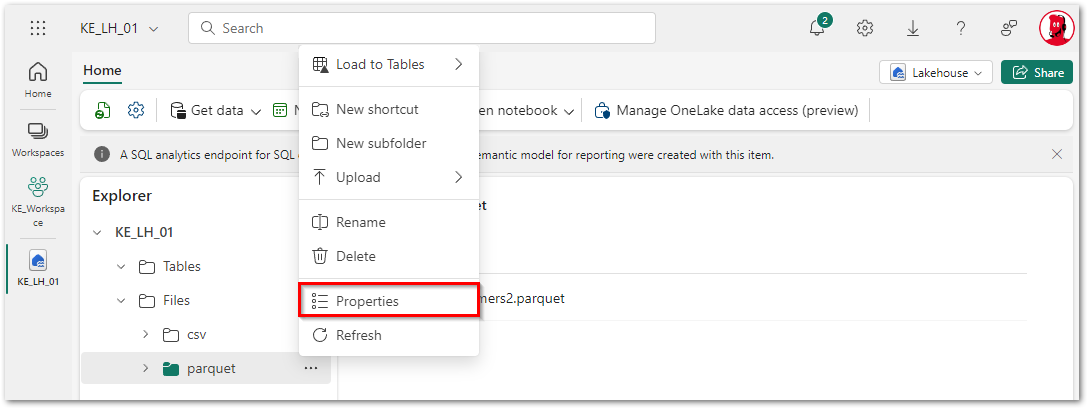Viewport: 1088px width, 409px height.
Task: Open the user account avatar
Action: [1056, 28]
